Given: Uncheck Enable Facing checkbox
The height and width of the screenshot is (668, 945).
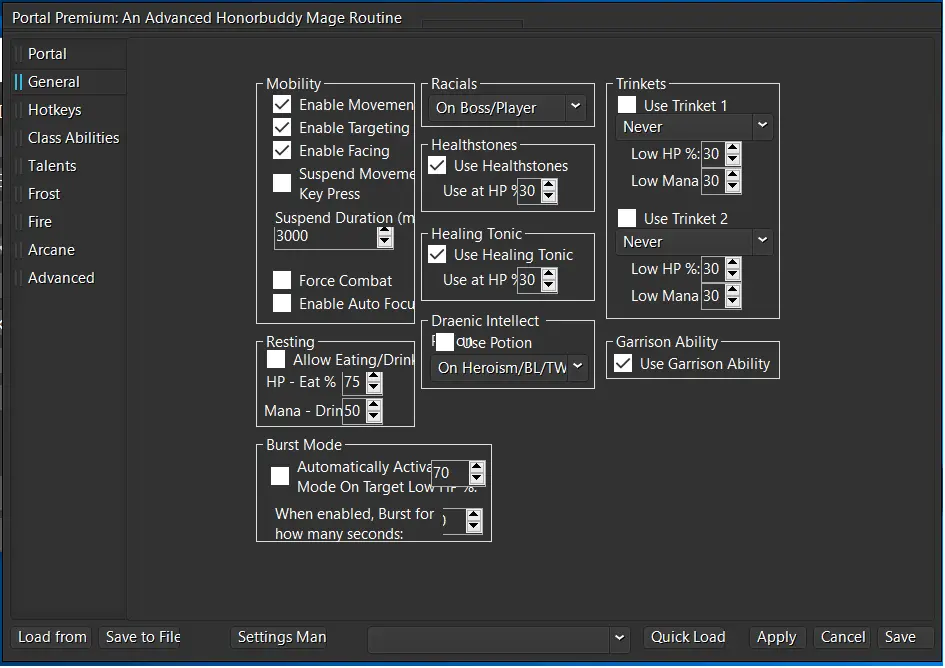Looking at the screenshot, I should tap(282, 151).
